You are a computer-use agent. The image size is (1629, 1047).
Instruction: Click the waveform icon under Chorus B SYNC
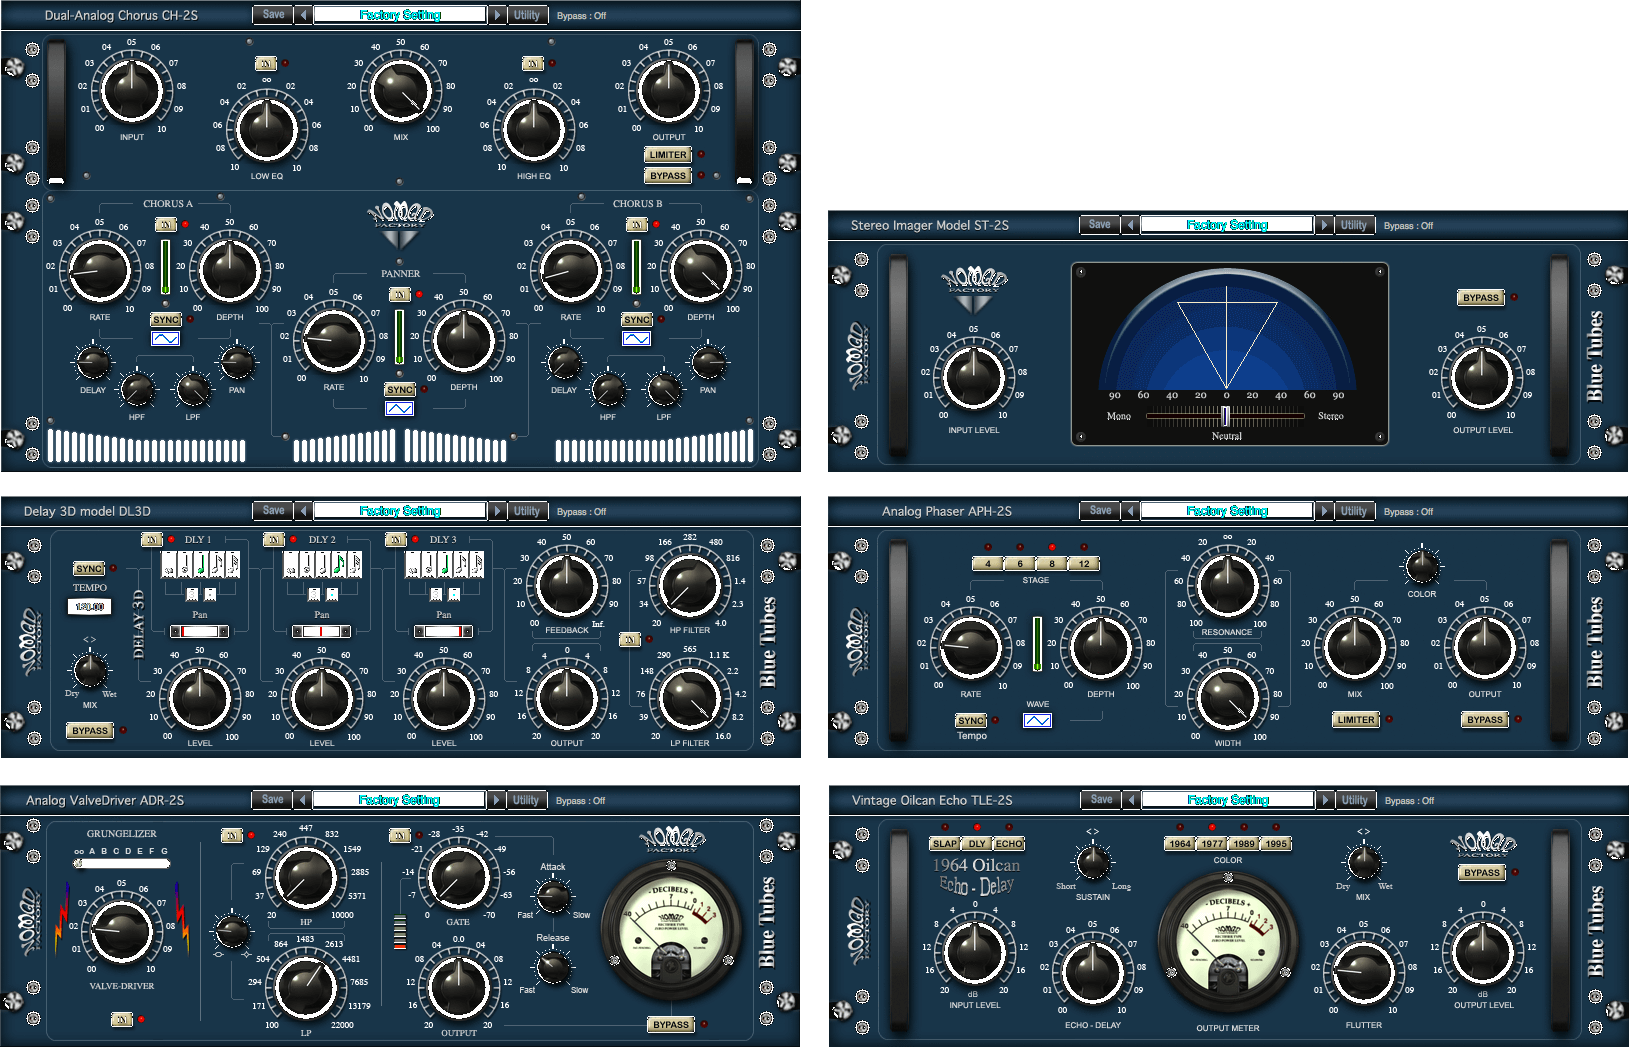point(635,338)
